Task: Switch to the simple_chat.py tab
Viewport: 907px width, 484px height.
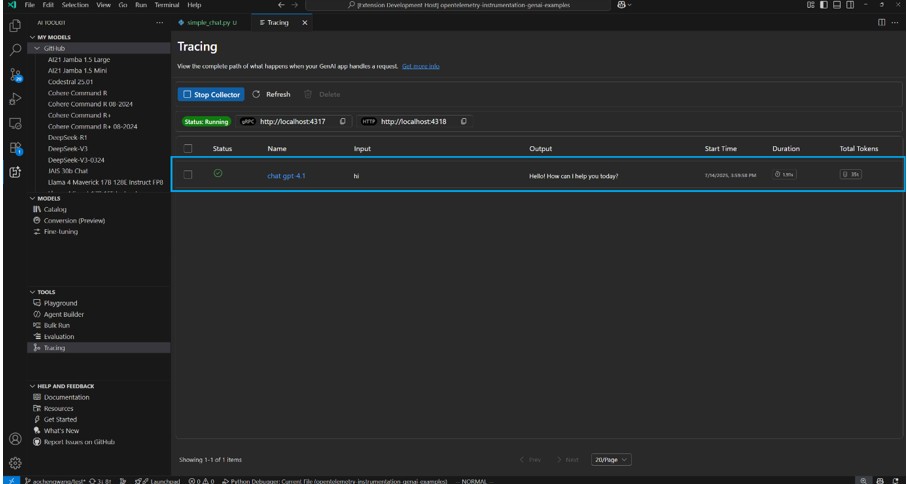Action: click(x=210, y=22)
